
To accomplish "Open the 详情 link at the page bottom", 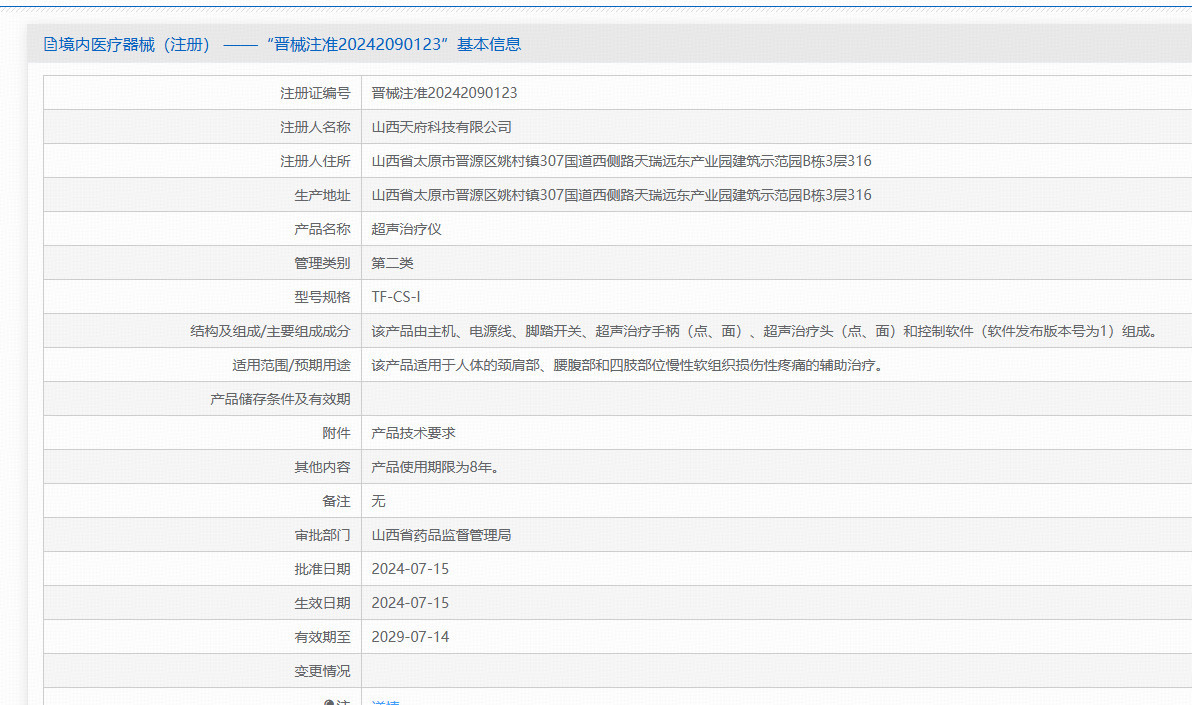I will click(x=387, y=703).
